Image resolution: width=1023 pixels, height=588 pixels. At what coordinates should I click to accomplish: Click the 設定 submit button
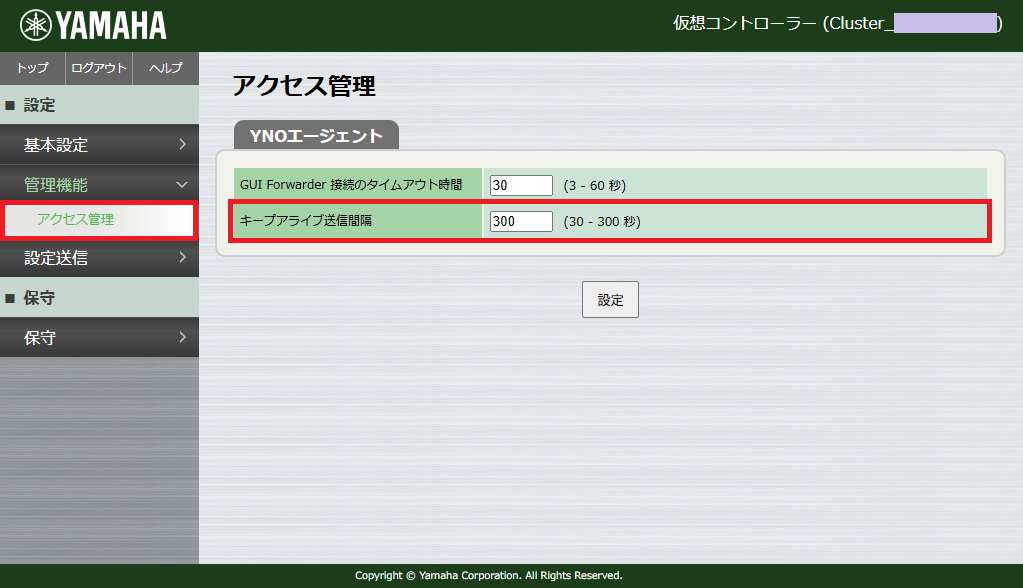(610, 300)
